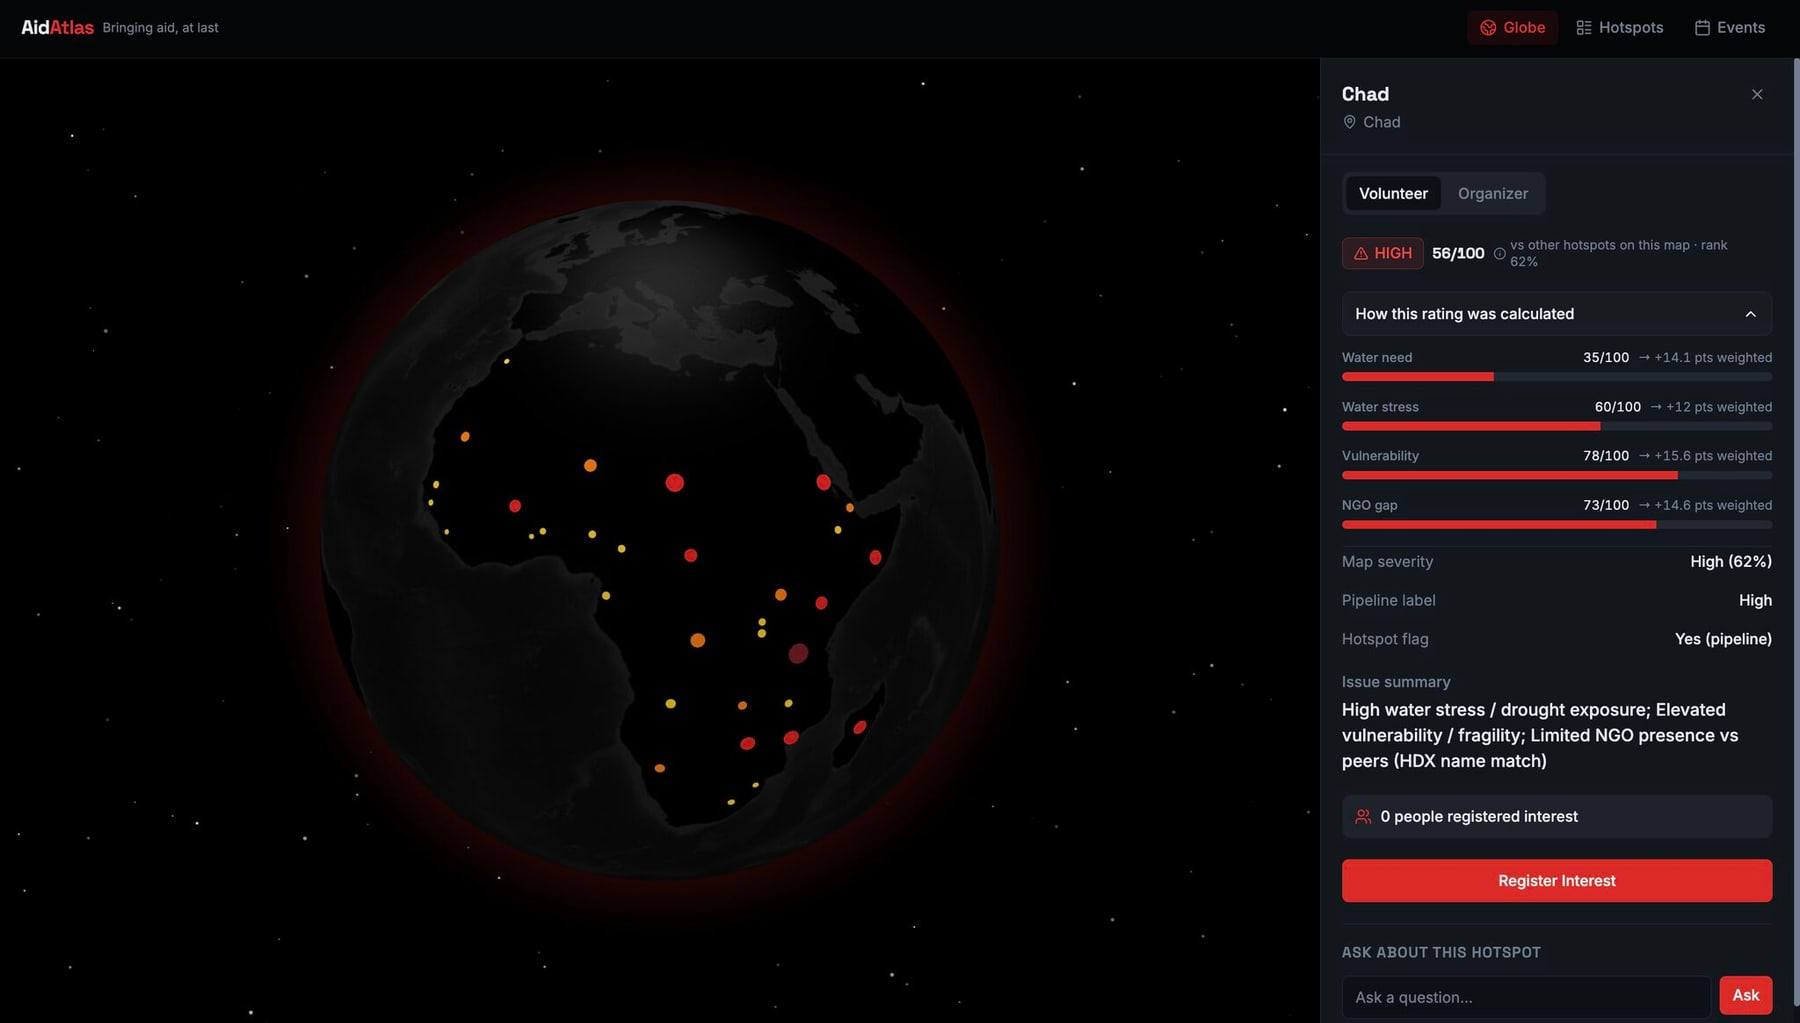Click the people icon by registered interest
The height and width of the screenshot is (1023, 1800).
point(1363,817)
